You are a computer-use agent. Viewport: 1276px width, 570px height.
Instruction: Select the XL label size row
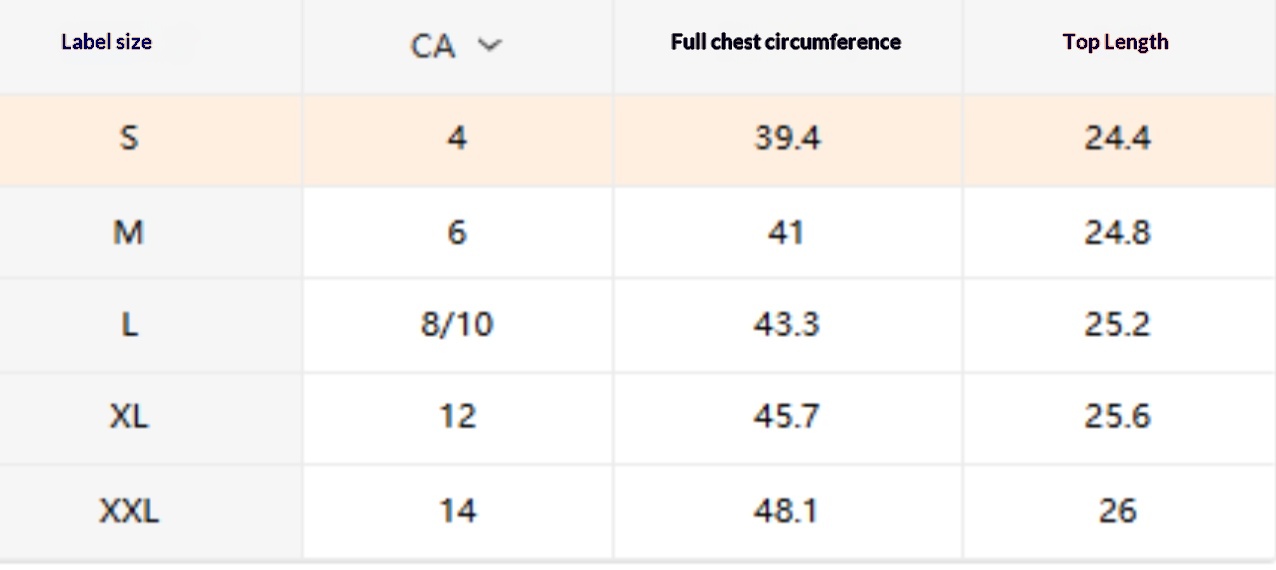click(129, 417)
